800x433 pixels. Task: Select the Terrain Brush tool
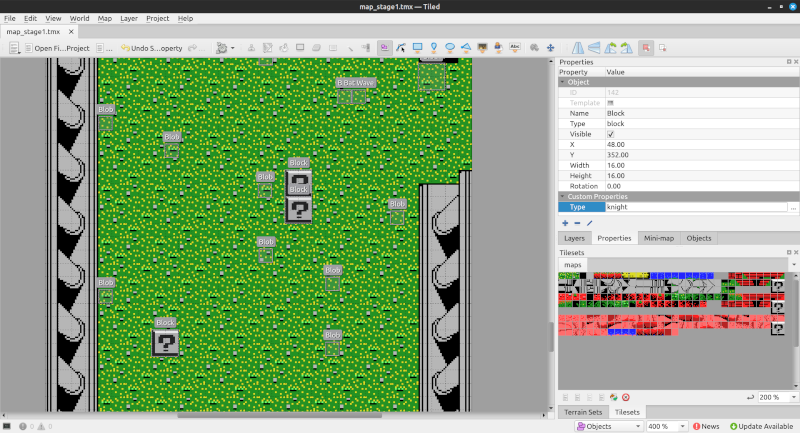267,48
